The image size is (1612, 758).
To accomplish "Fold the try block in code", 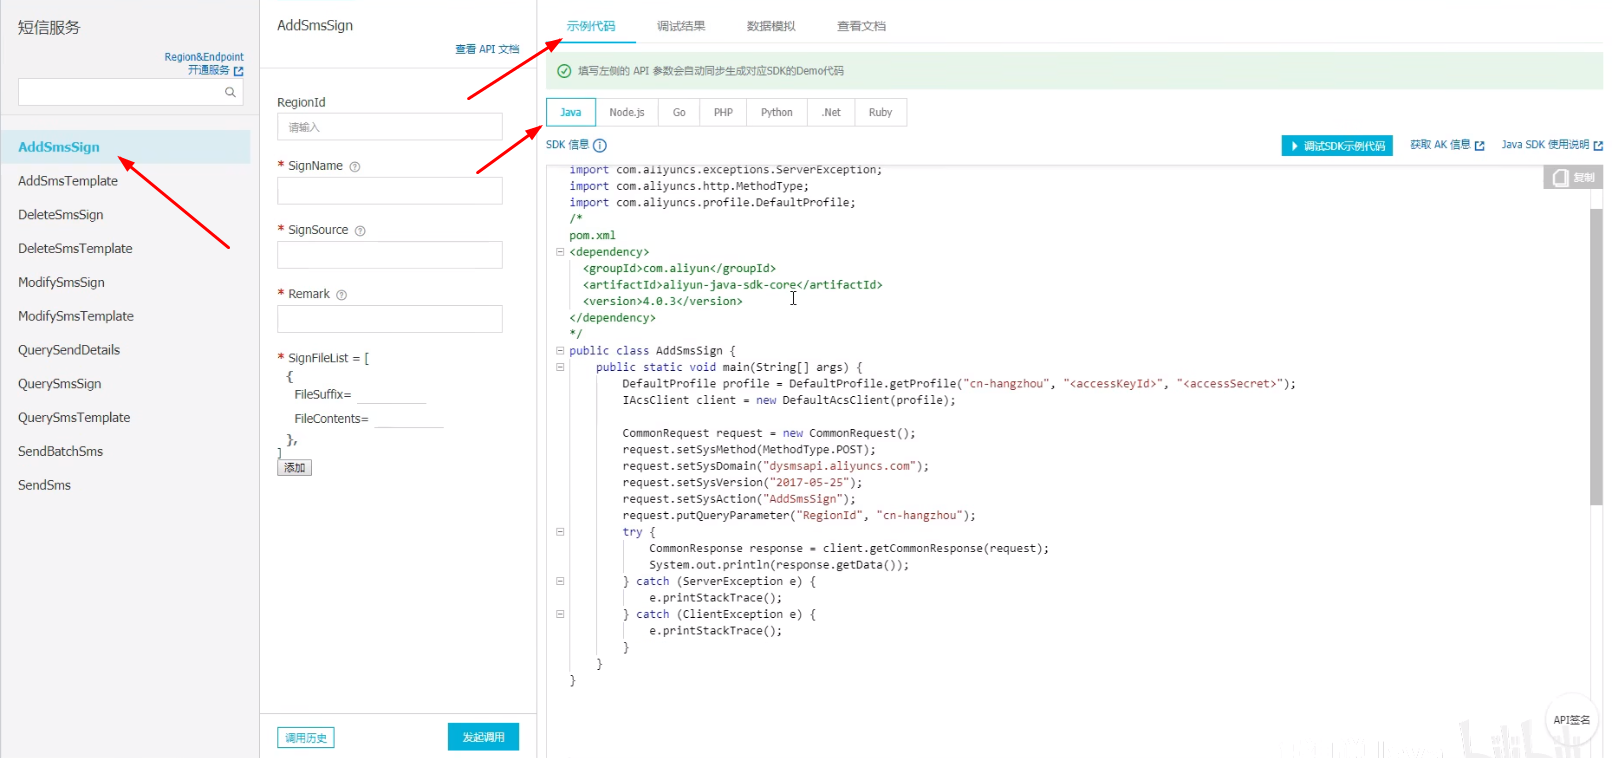I will pos(560,532).
